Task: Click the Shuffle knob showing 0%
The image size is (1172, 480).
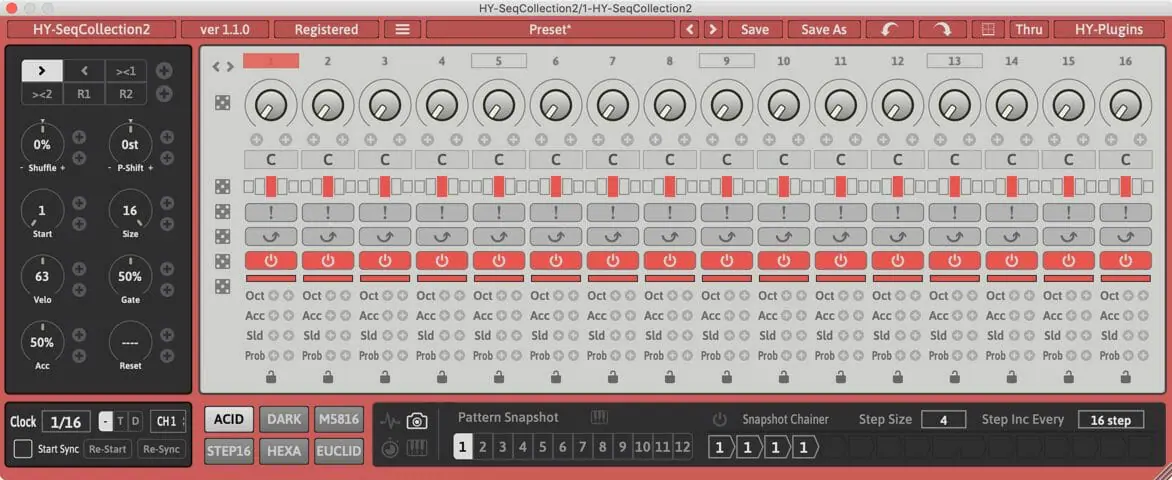Action: (x=42, y=145)
